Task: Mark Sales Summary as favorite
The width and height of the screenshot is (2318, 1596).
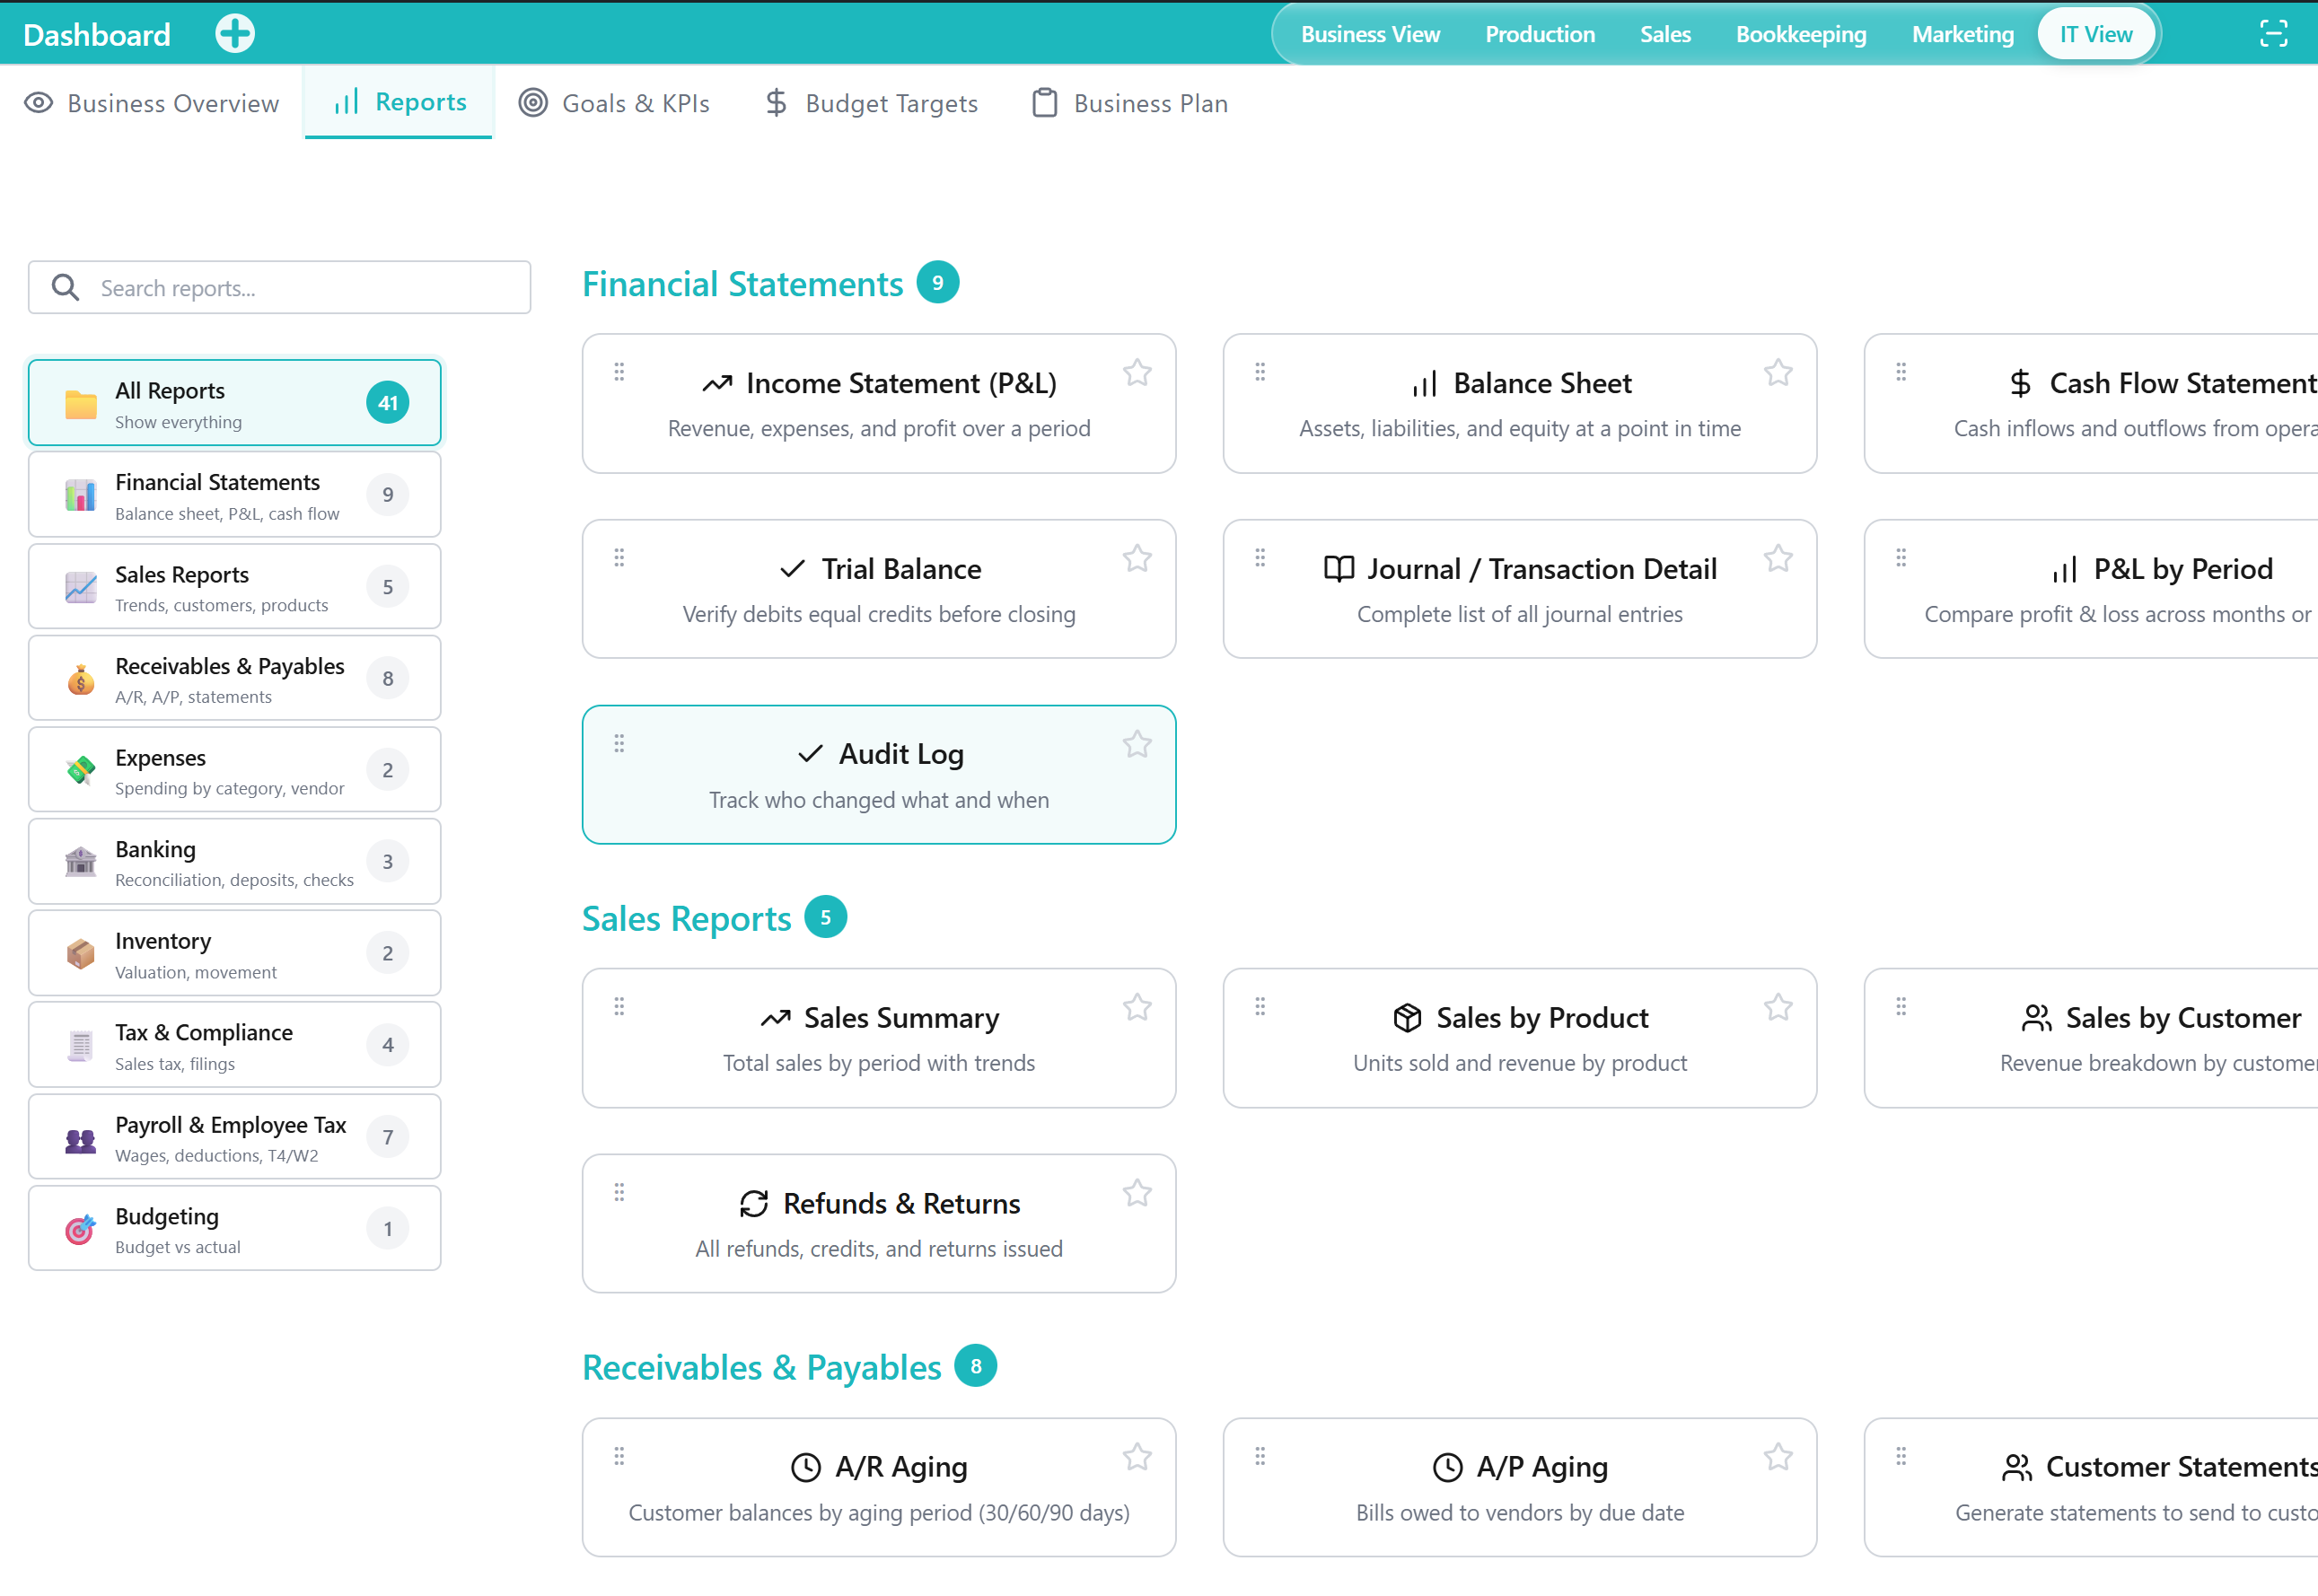Action: (x=1137, y=1008)
